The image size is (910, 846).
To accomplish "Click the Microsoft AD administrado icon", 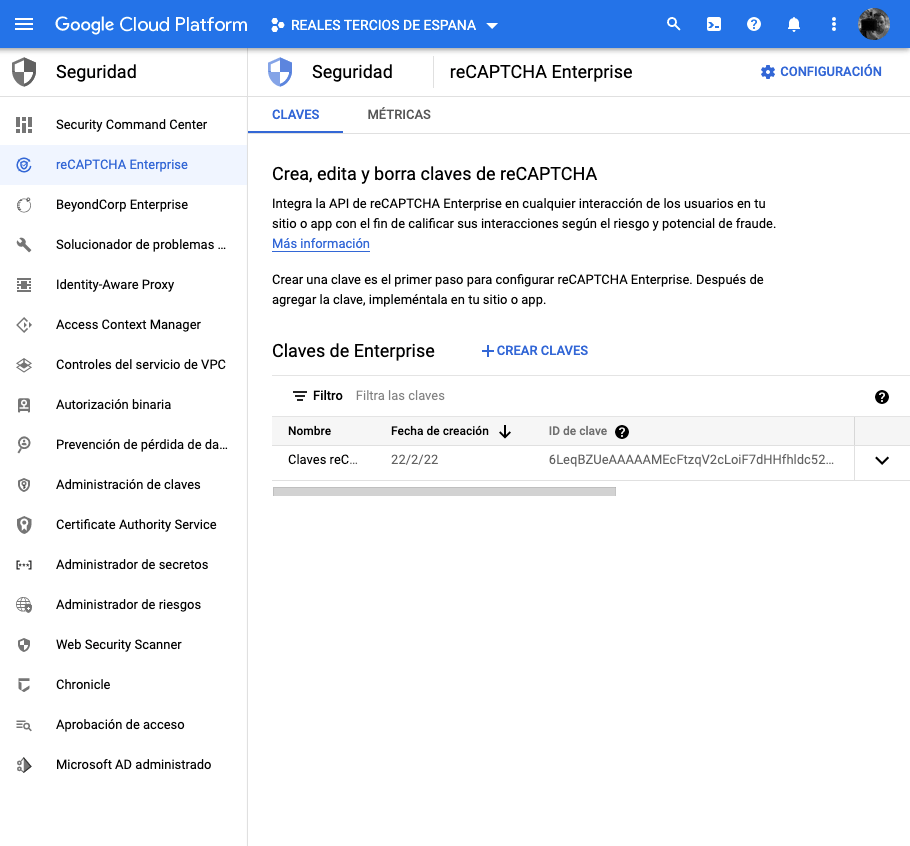I will tap(24, 765).
